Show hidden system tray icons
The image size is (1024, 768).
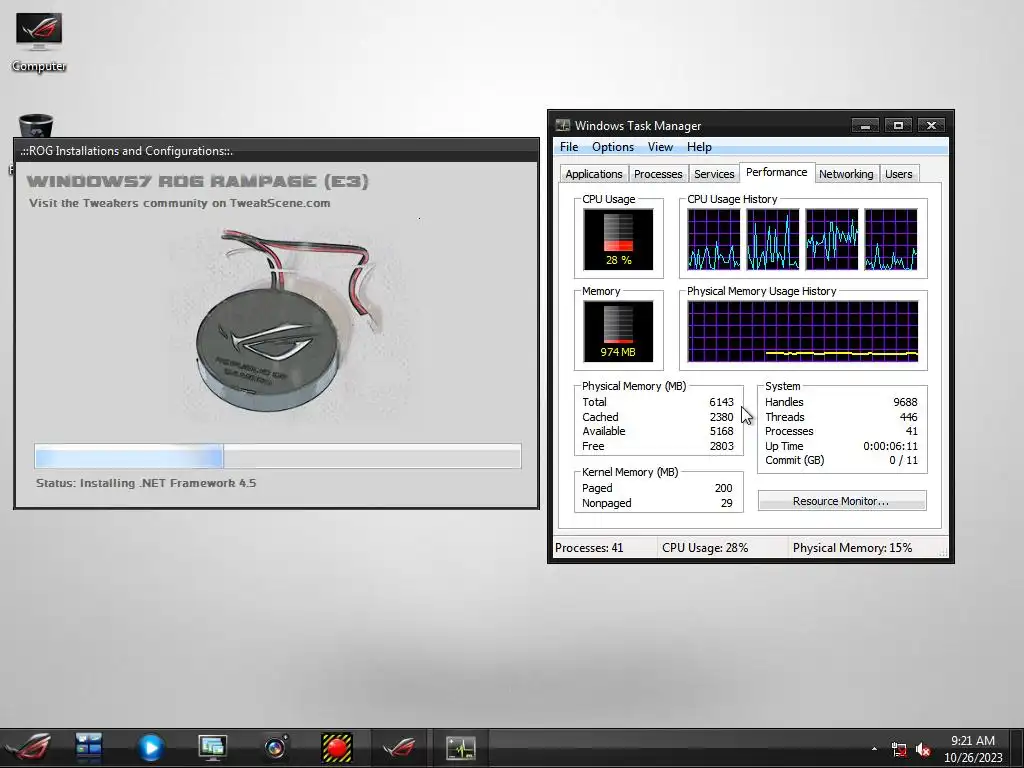874,749
